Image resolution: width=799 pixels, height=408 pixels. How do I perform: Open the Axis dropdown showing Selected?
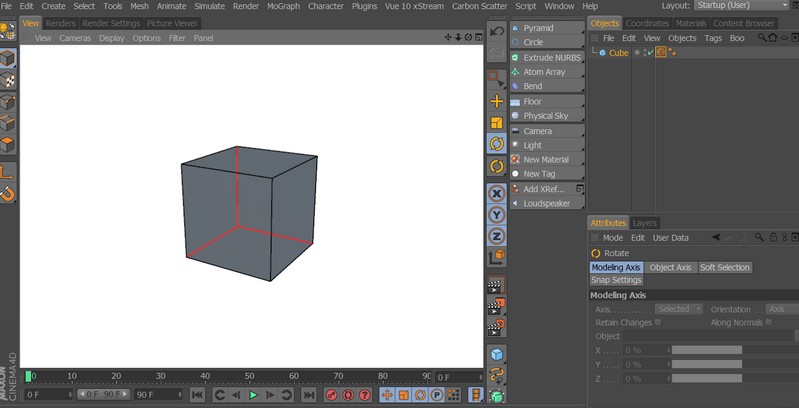pyautogui.click(x=679, y=309)
